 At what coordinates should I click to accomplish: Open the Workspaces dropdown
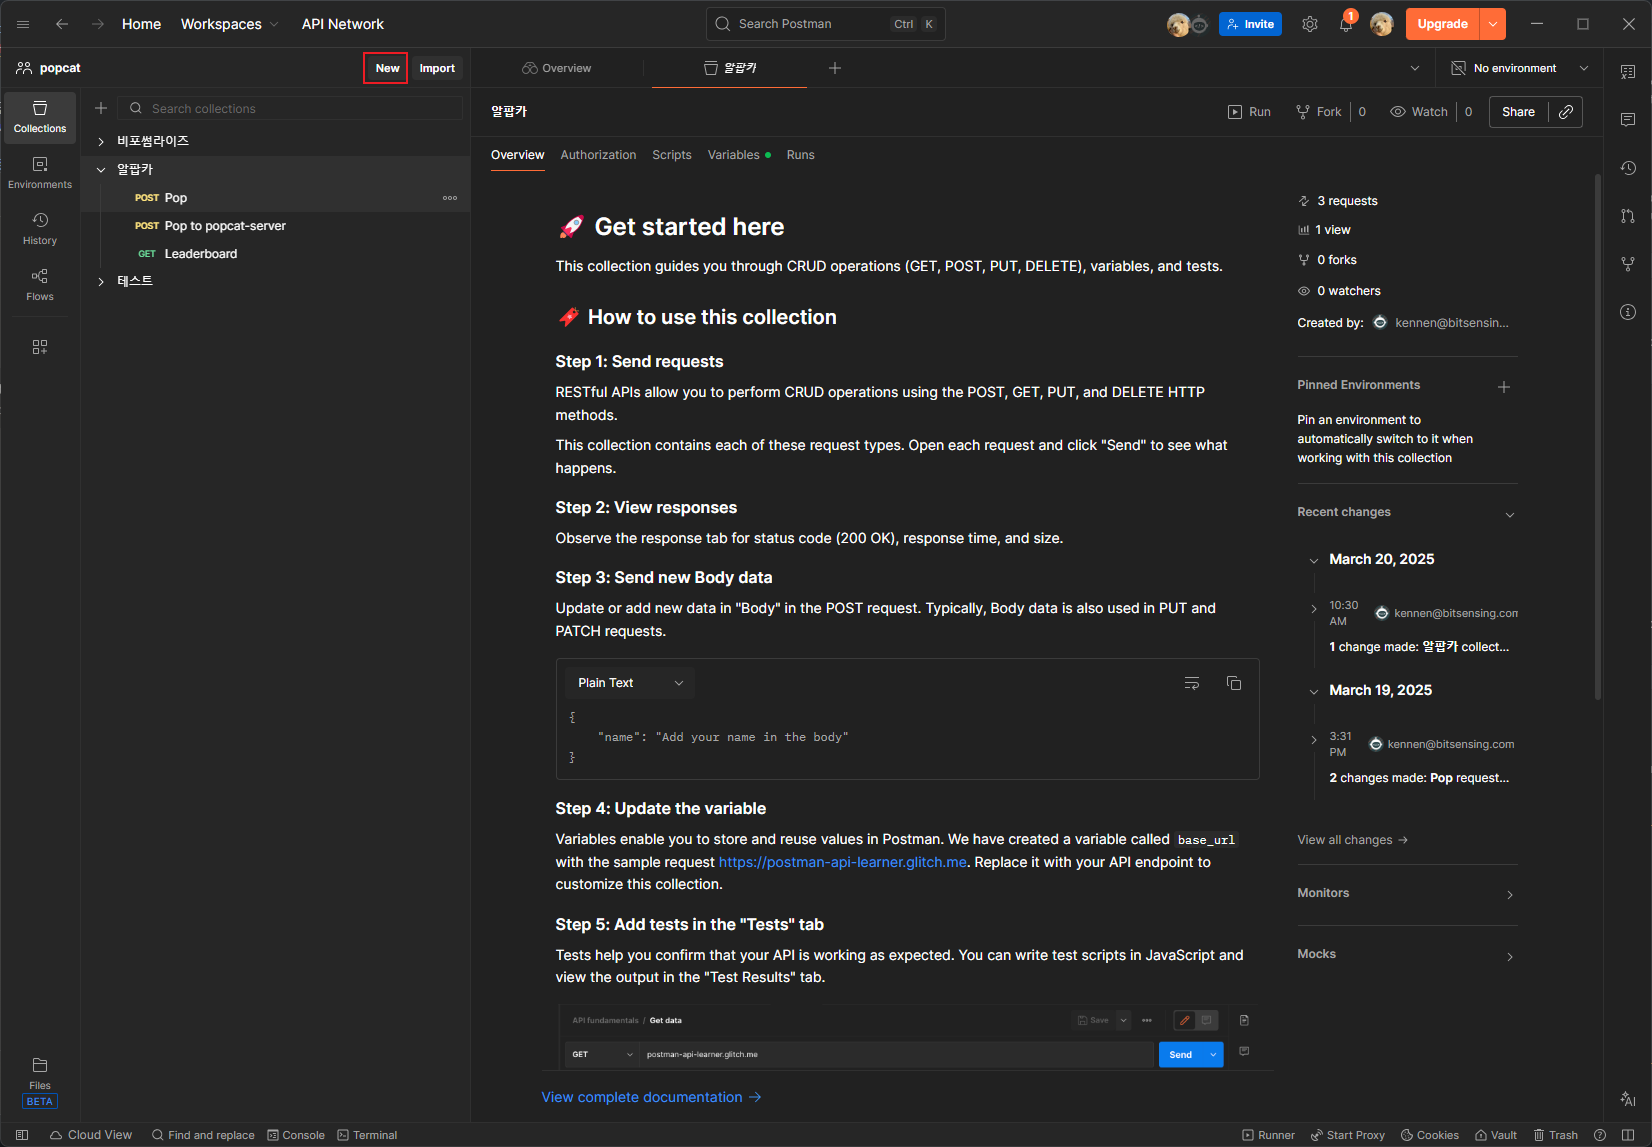[x=229, y=24]
